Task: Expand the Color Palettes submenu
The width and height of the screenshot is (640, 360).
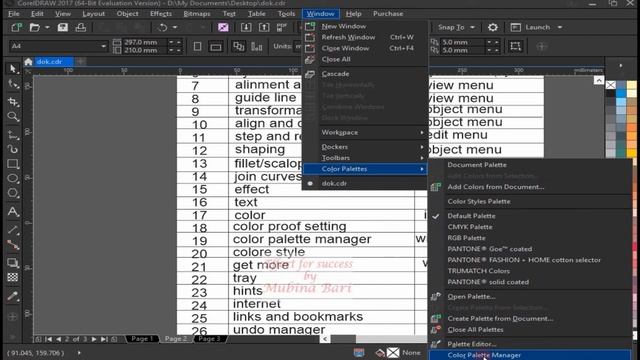Action: (x=364, y=169)
